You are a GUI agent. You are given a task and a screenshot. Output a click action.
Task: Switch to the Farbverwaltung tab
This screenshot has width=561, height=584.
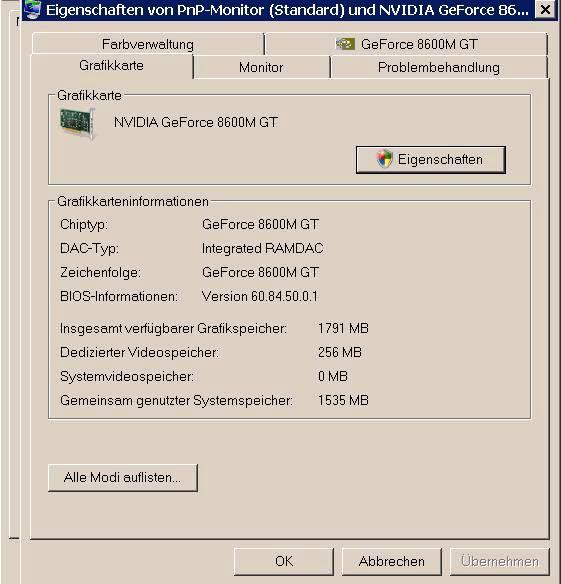click(x=148, y=44)
